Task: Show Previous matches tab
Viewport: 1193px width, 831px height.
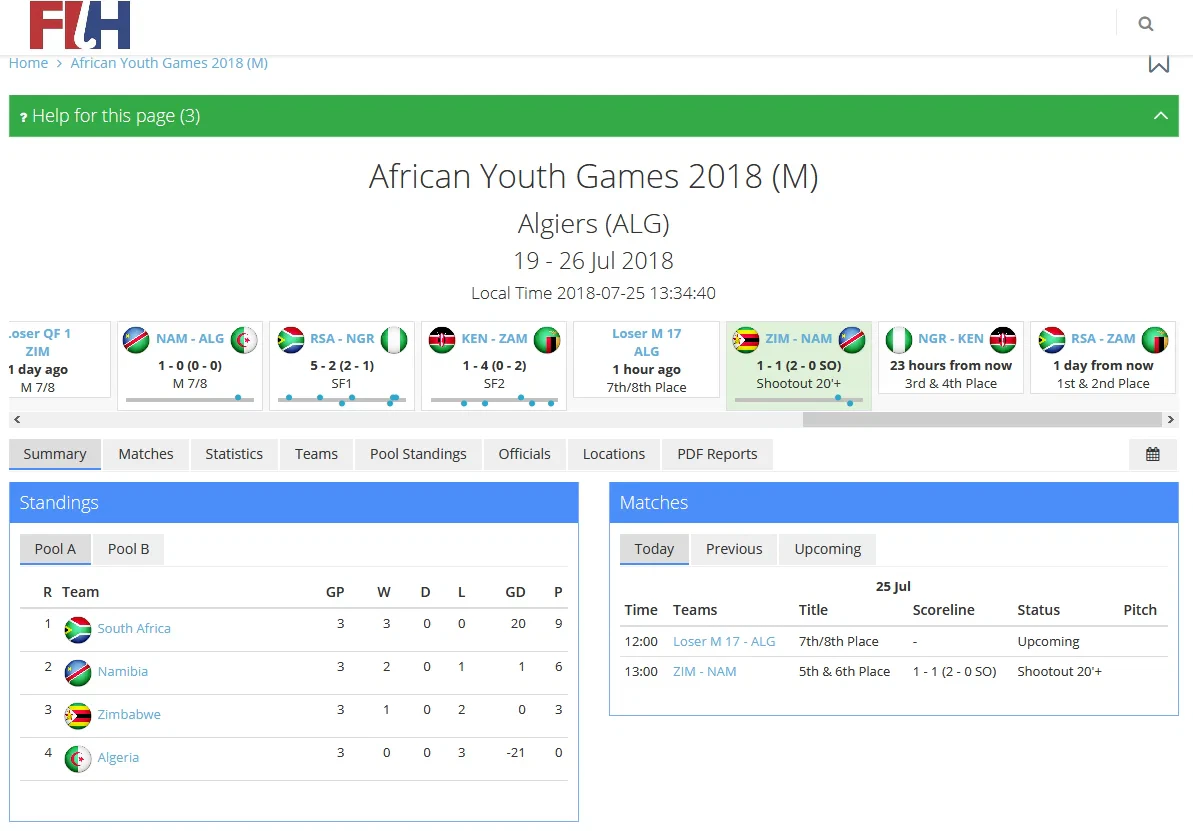Action: point(734,549)
